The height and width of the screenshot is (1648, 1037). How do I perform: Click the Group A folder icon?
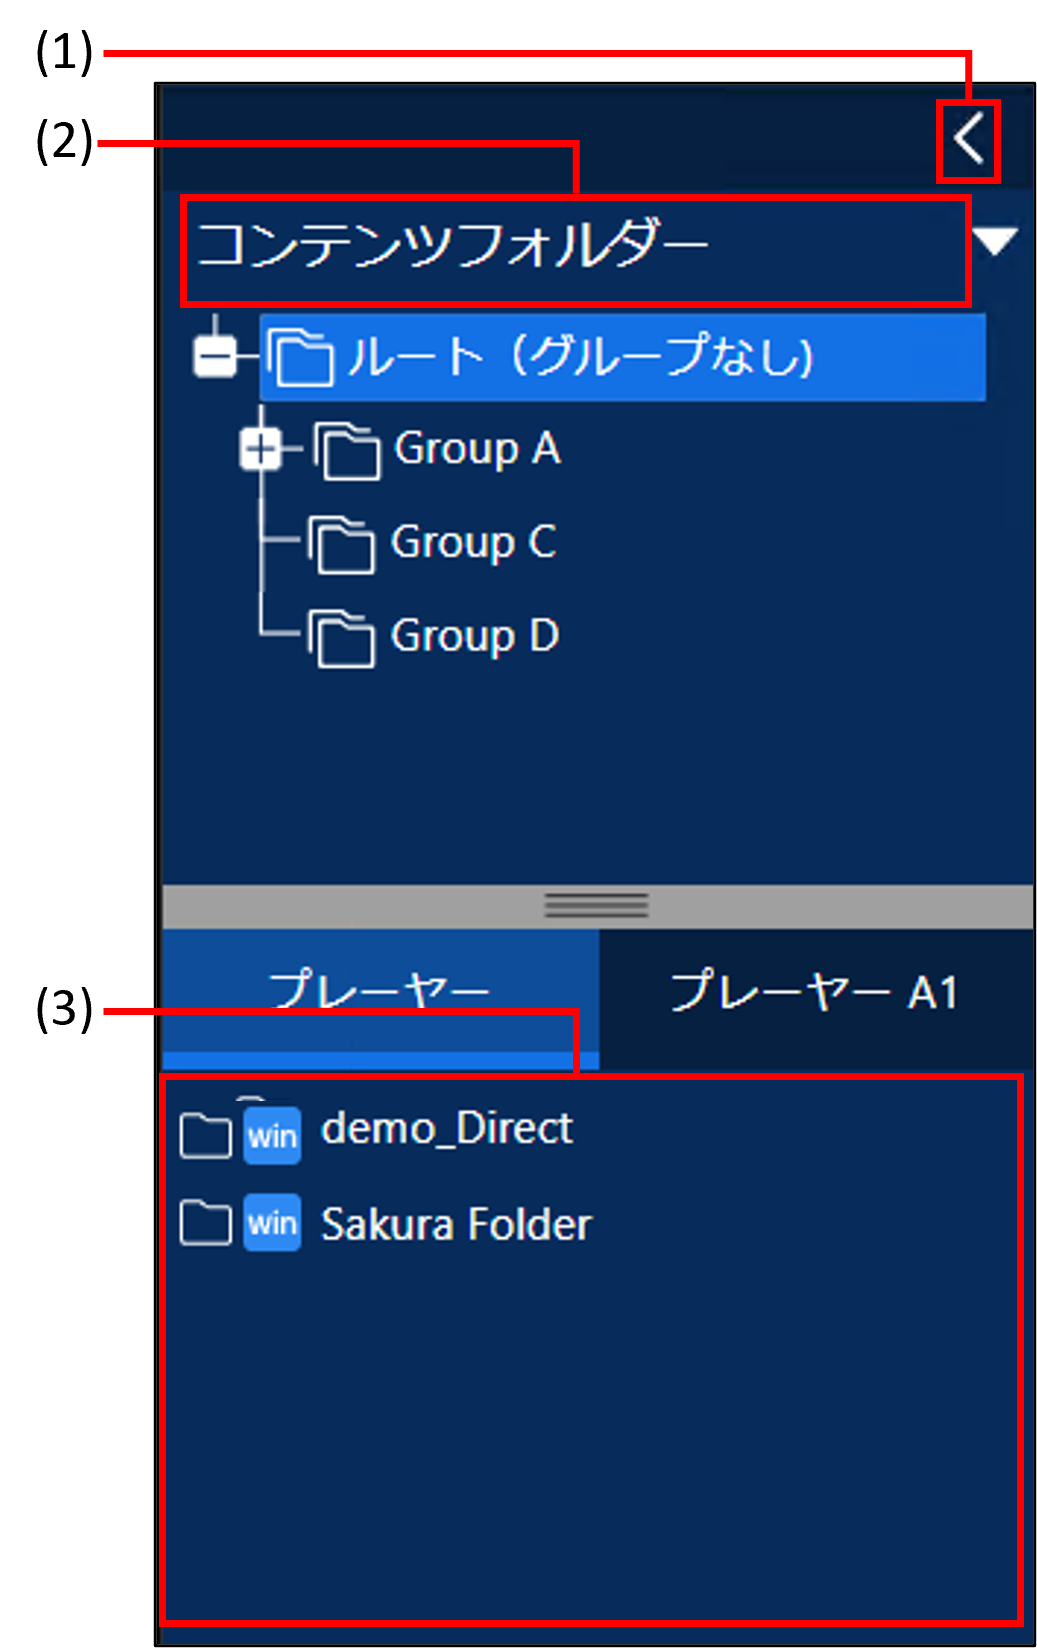pyautogui.click(x=348, y=451)
